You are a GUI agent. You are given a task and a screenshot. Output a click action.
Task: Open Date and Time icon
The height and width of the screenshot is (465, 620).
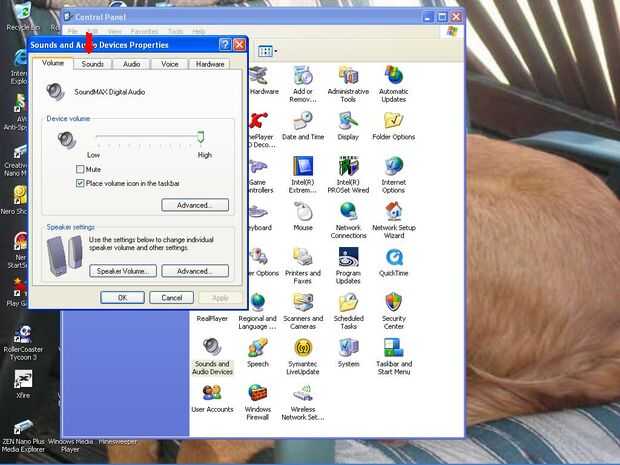(303, 126)
